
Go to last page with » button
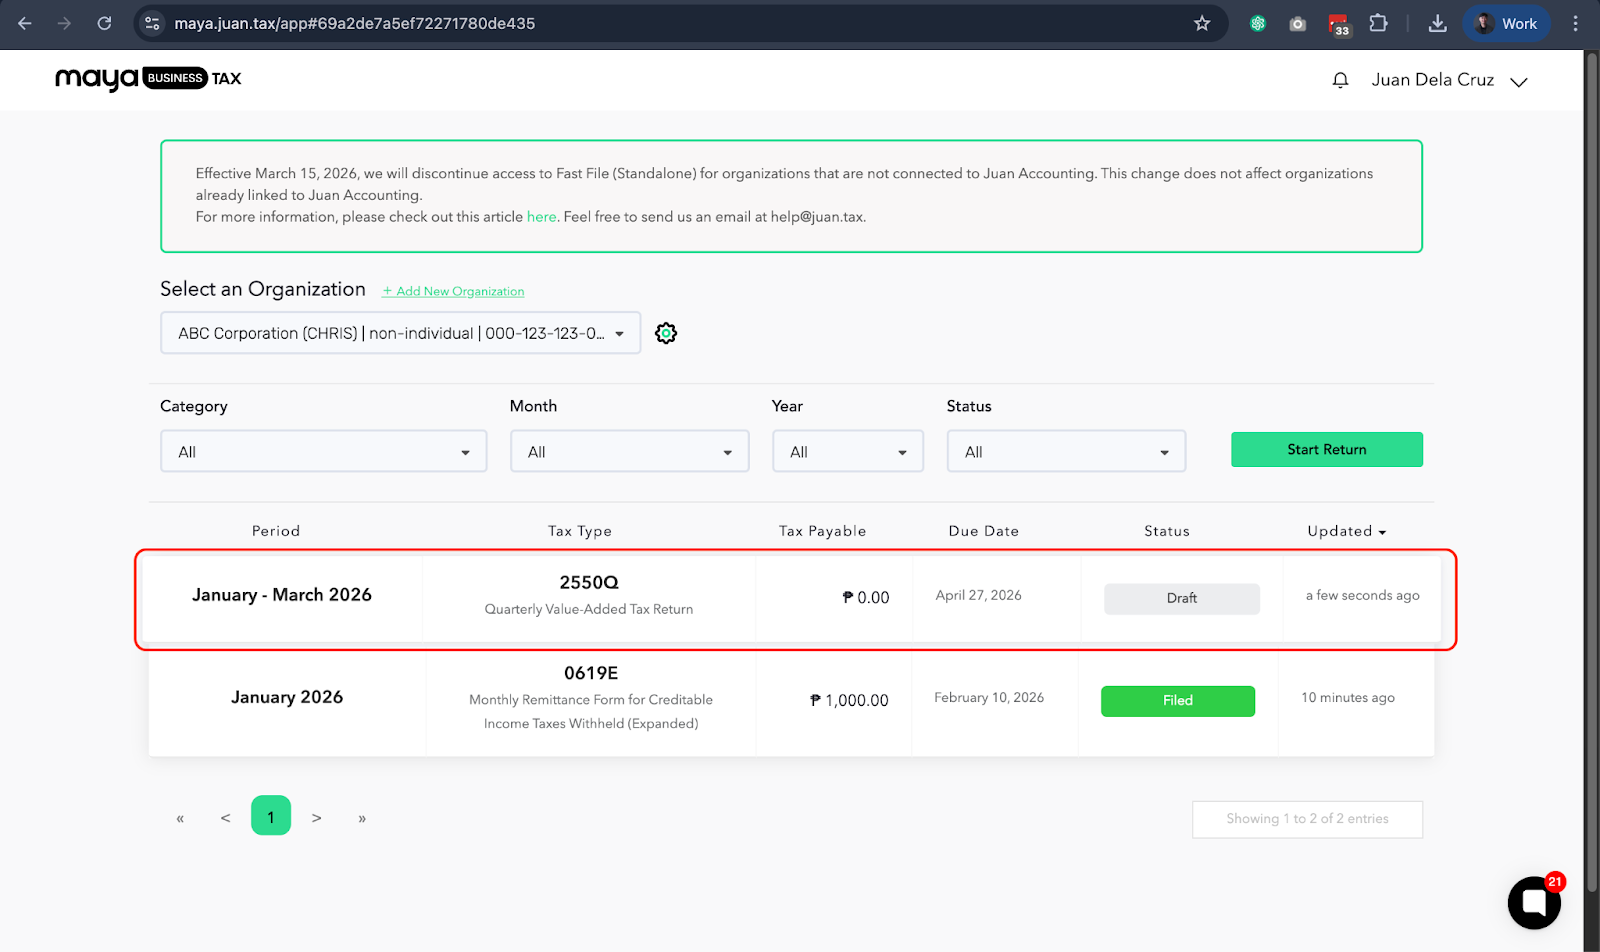[362, 818]
